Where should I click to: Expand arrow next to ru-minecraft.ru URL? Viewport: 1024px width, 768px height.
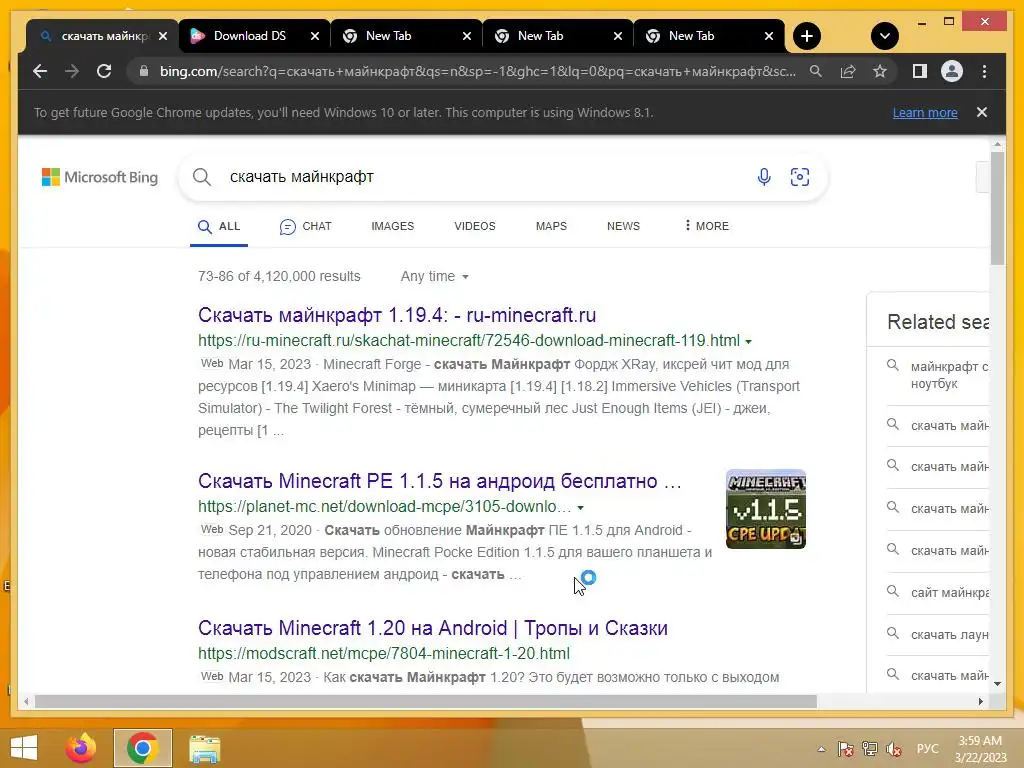click(748, 342)
